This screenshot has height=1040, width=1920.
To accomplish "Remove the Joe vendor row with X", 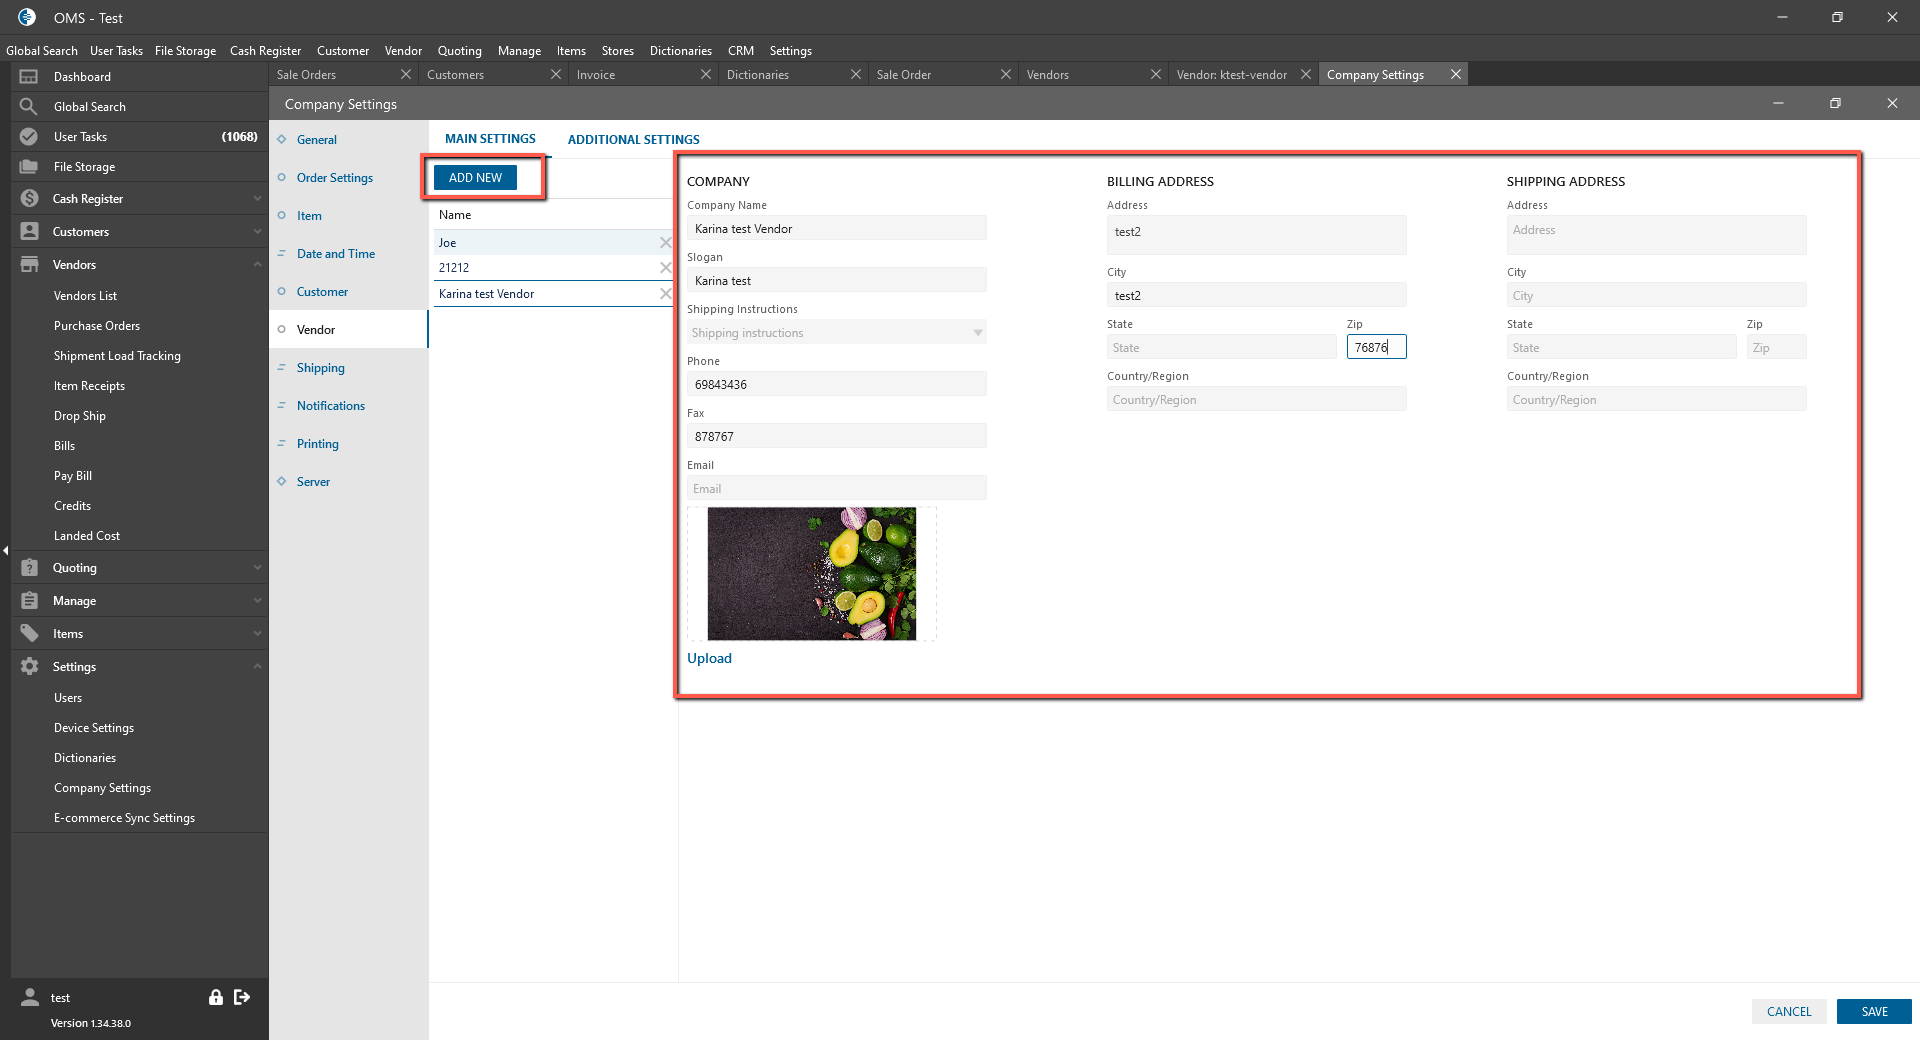I will pos(665,243).
